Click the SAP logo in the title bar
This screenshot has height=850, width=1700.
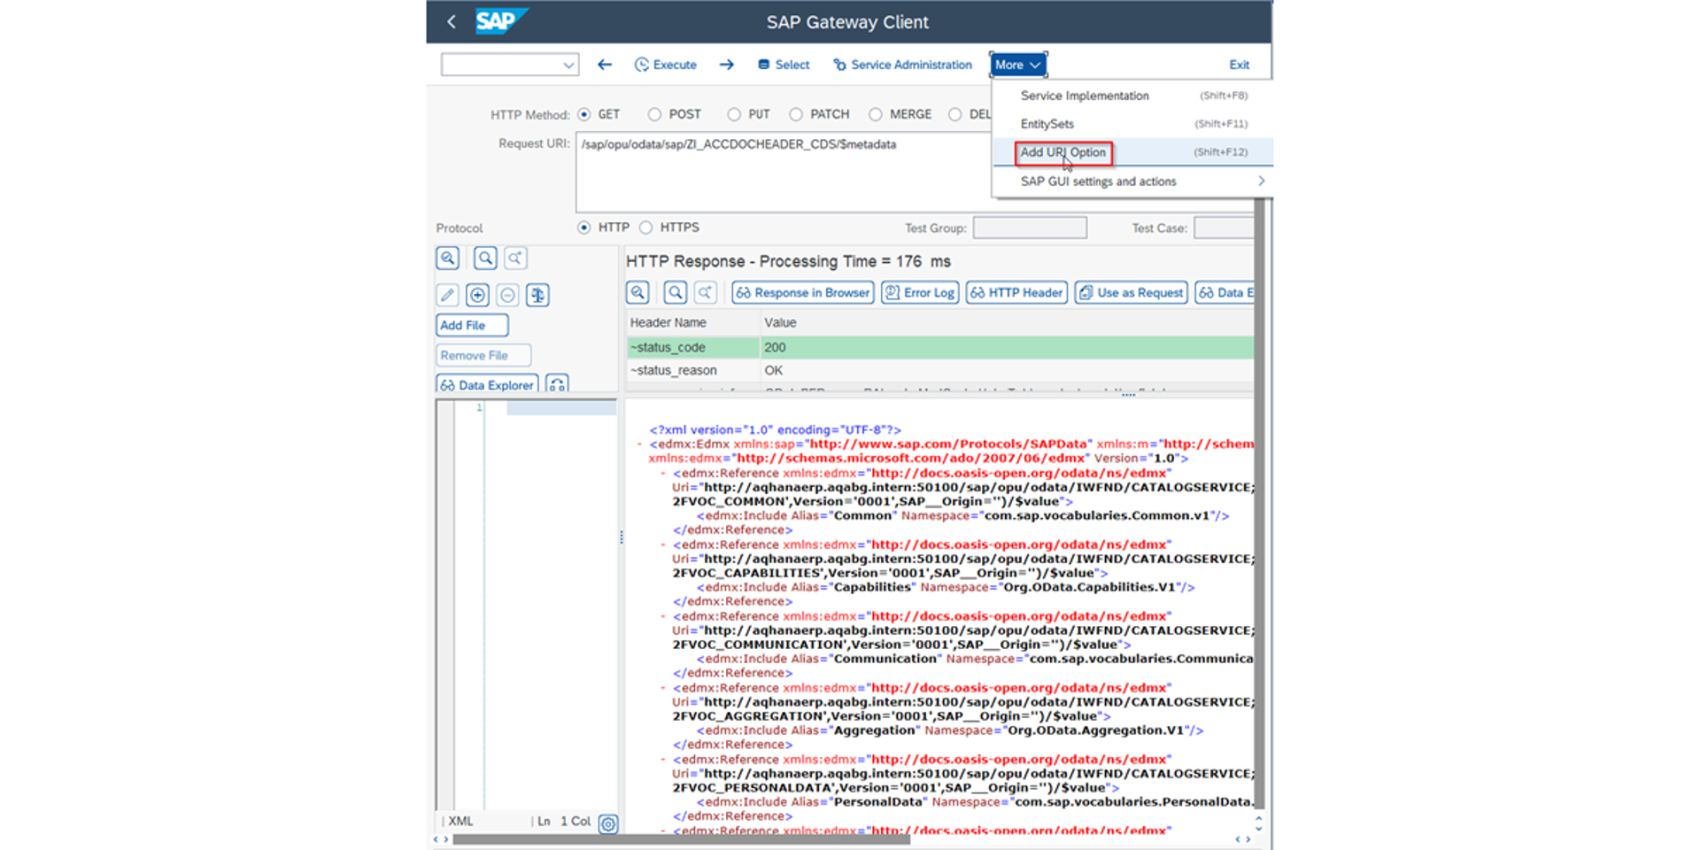tap(500, 21)
